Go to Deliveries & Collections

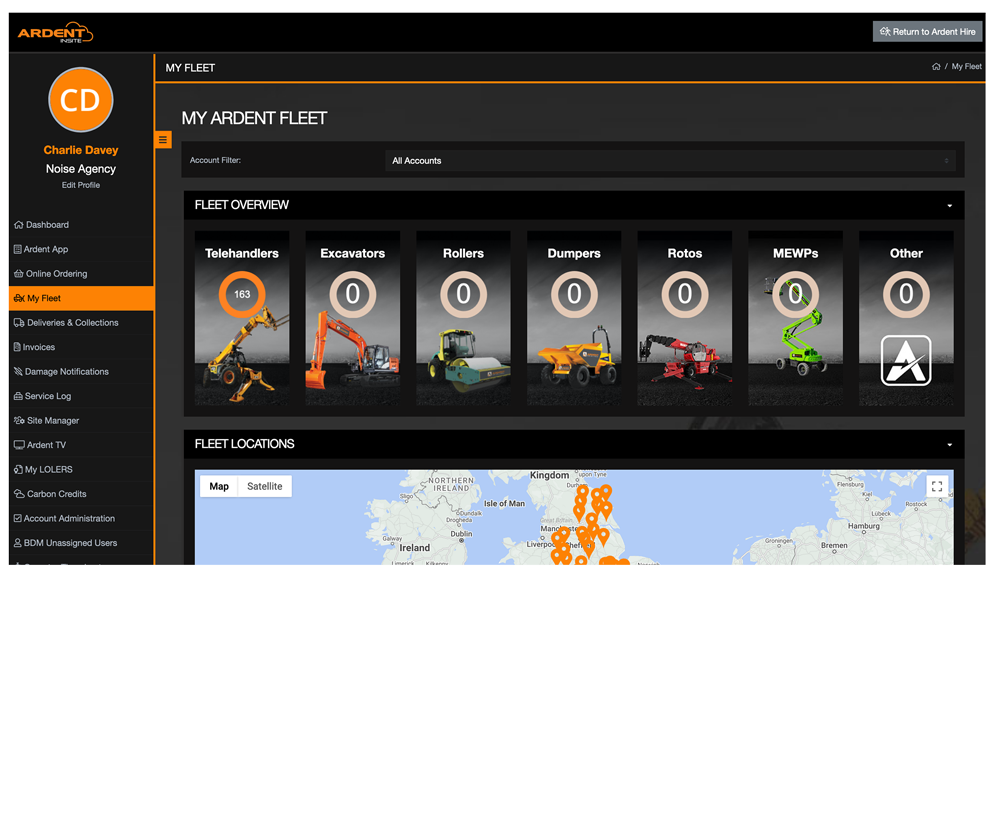coord(82,323)
